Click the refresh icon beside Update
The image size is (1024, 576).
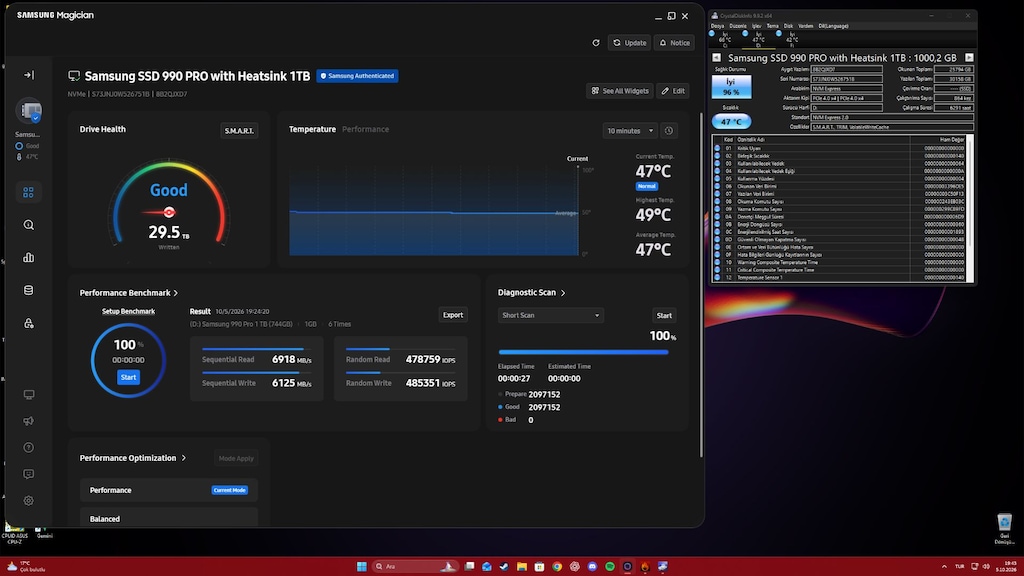[x=596, y=43]
